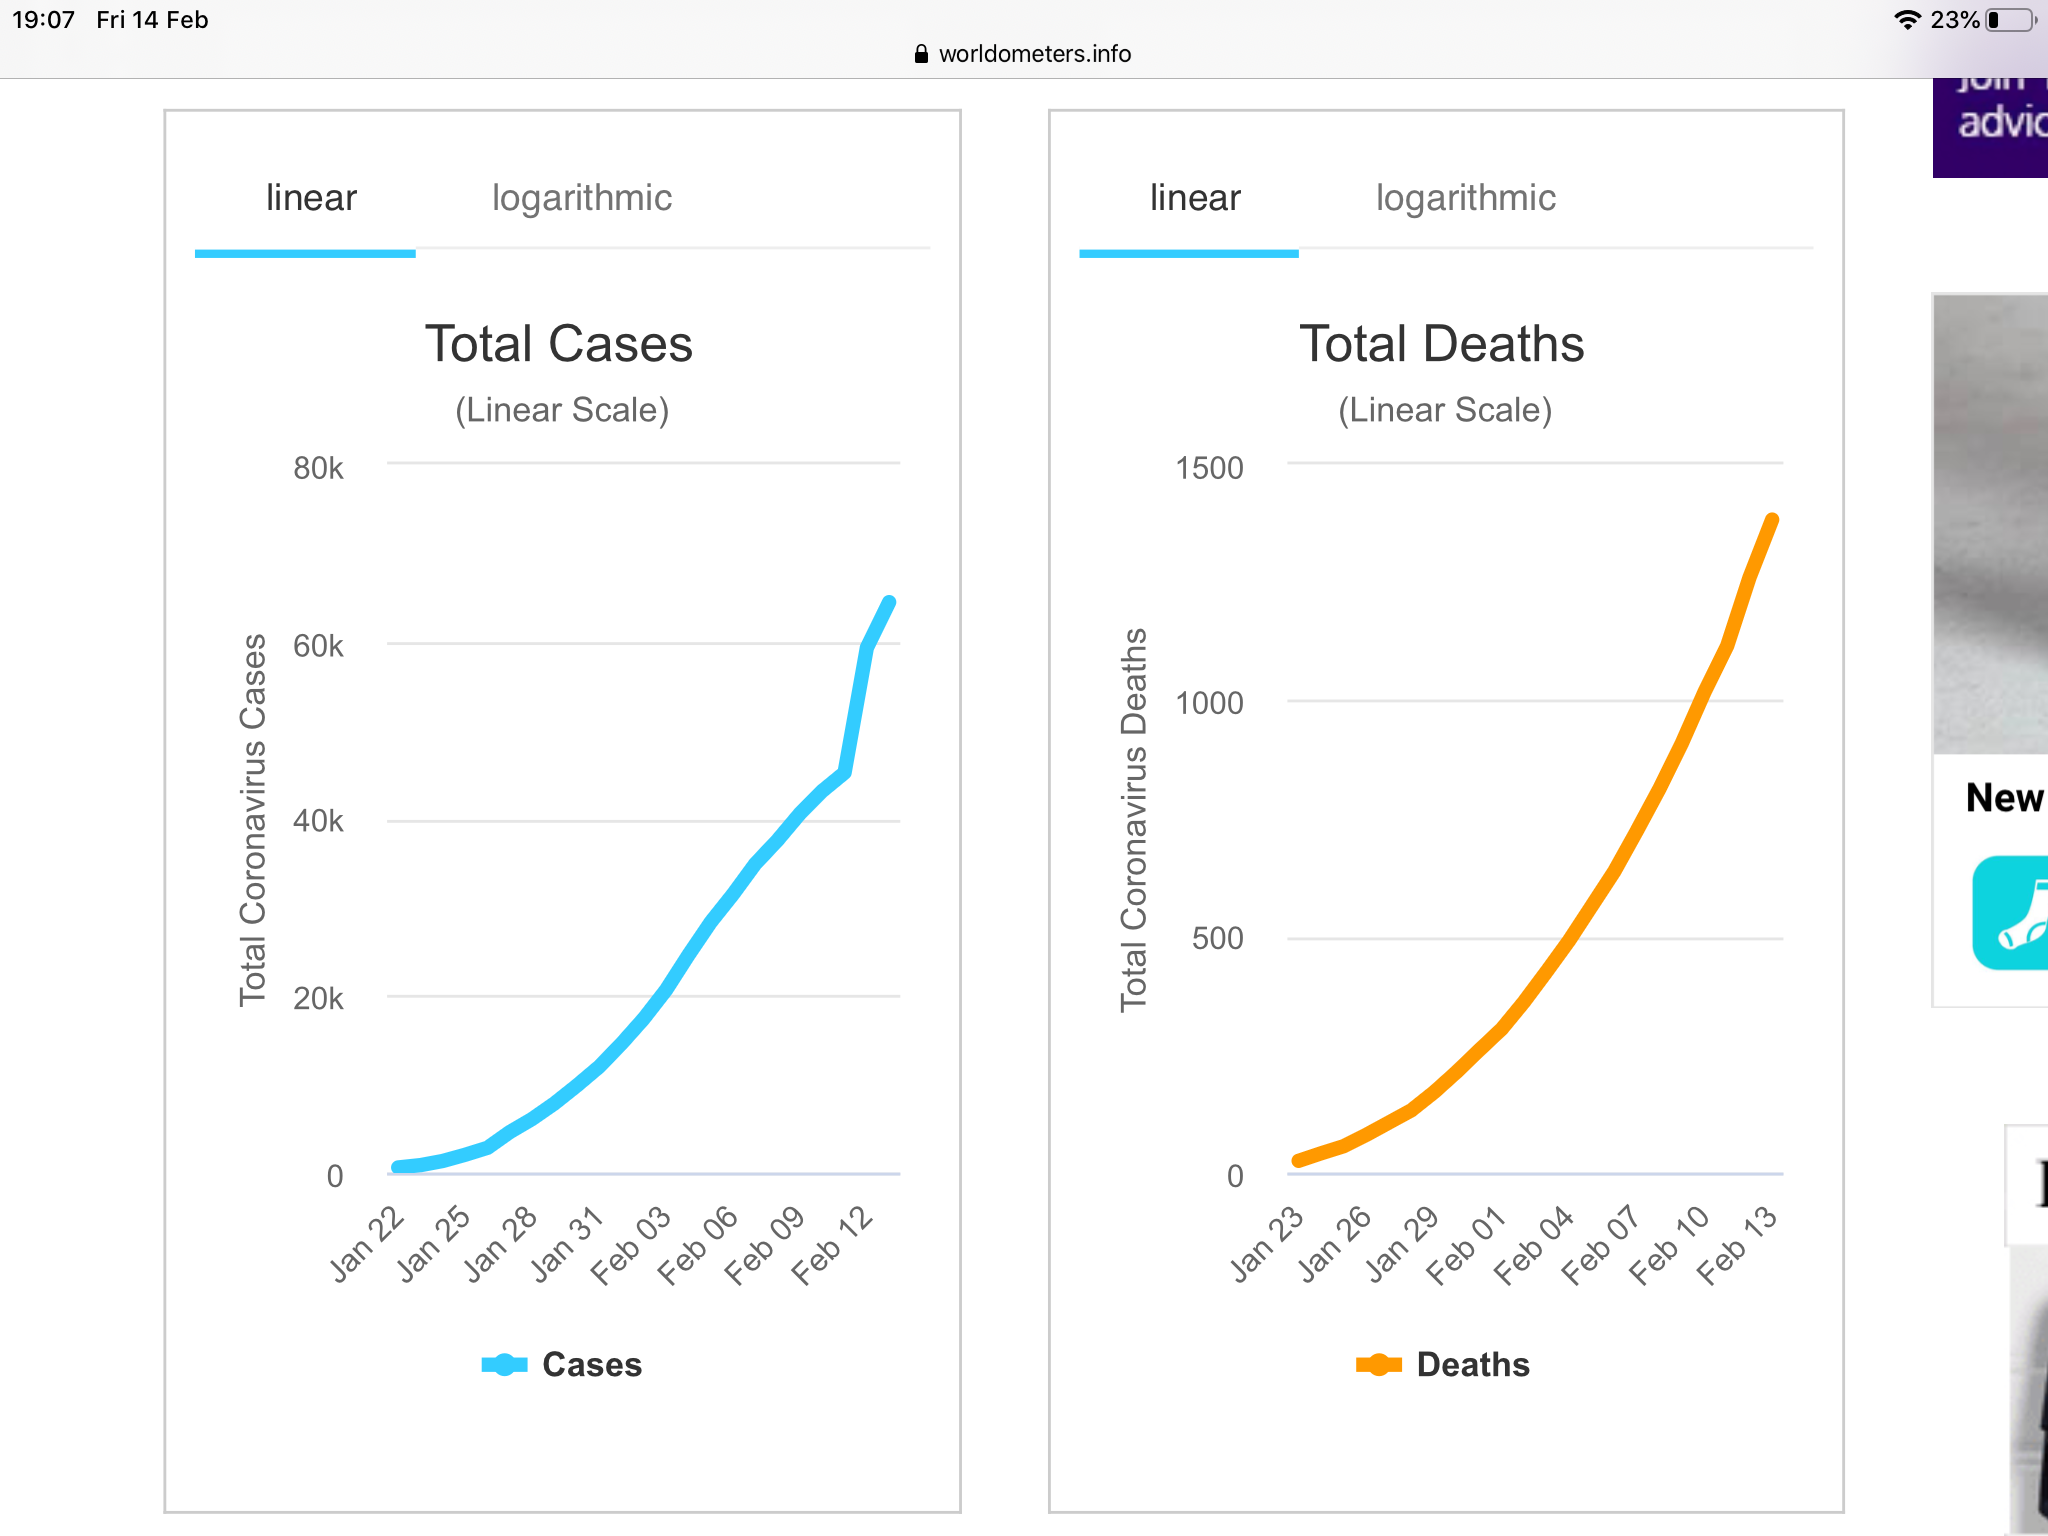Click the New headline in sidebar
Viewport: 2048px width, 1536px height.
(2004, 798)
